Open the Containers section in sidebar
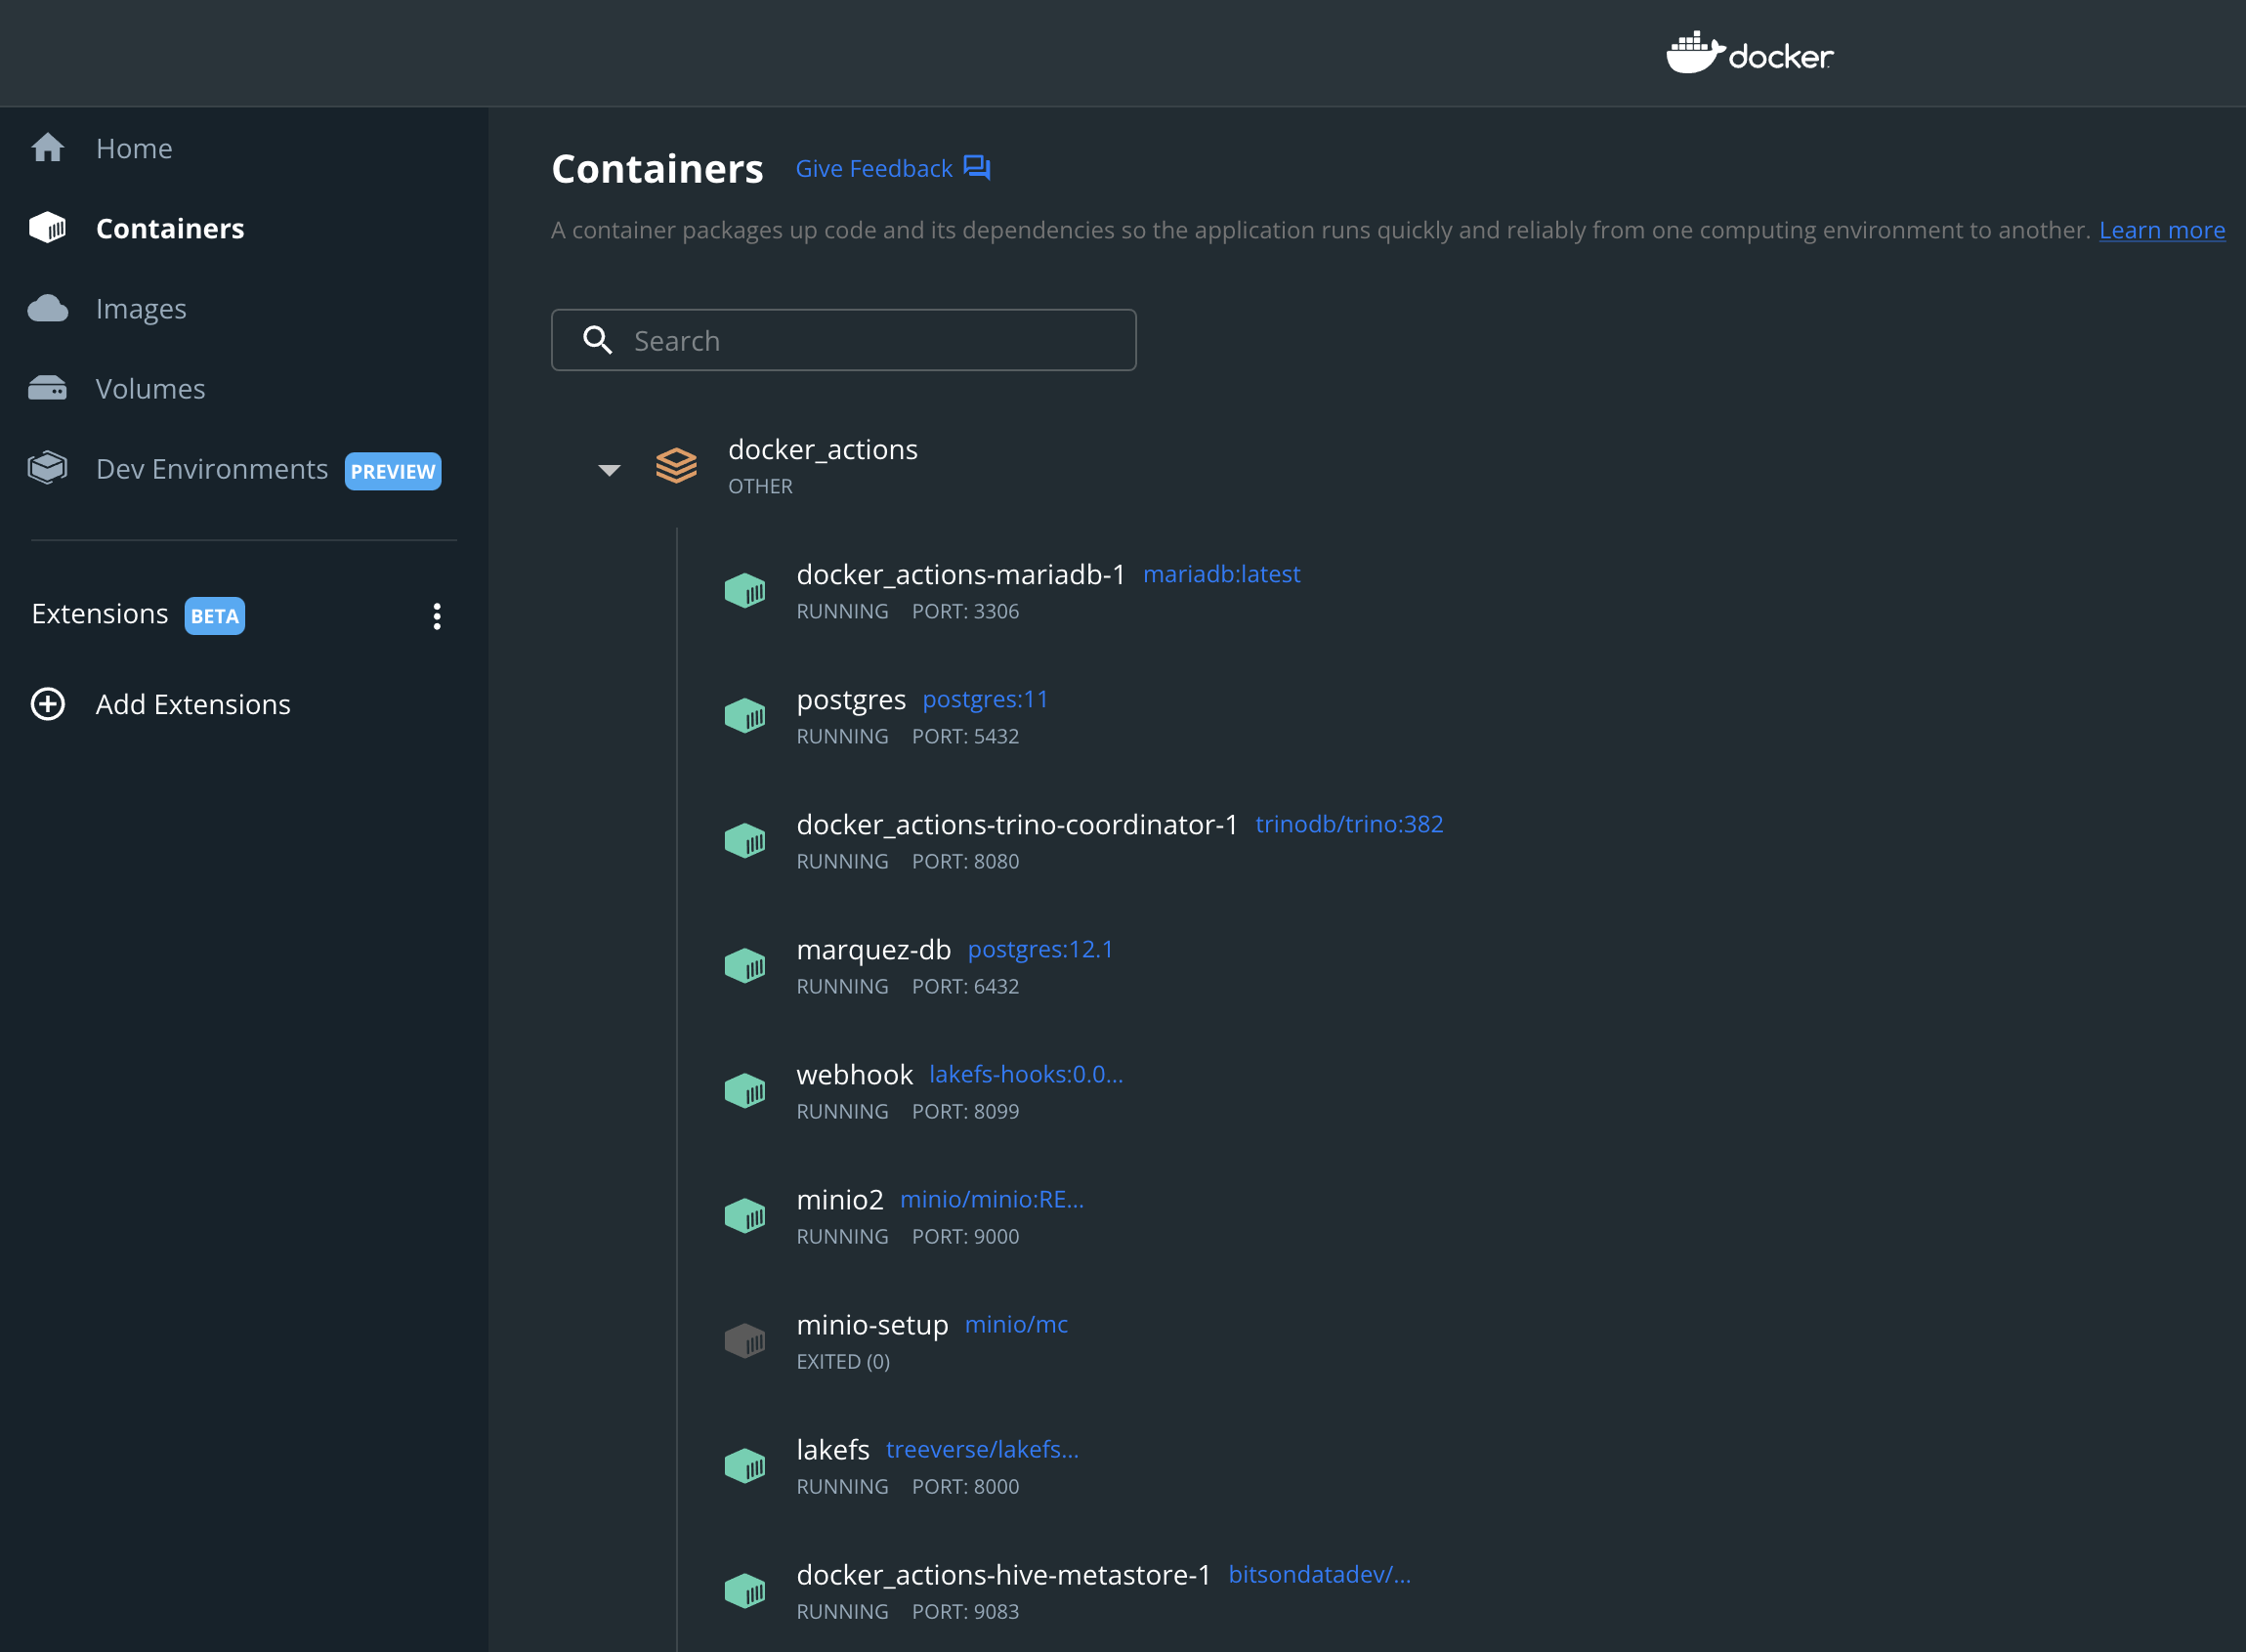Screen dimensions: 2246x1652 click(169, 228)
